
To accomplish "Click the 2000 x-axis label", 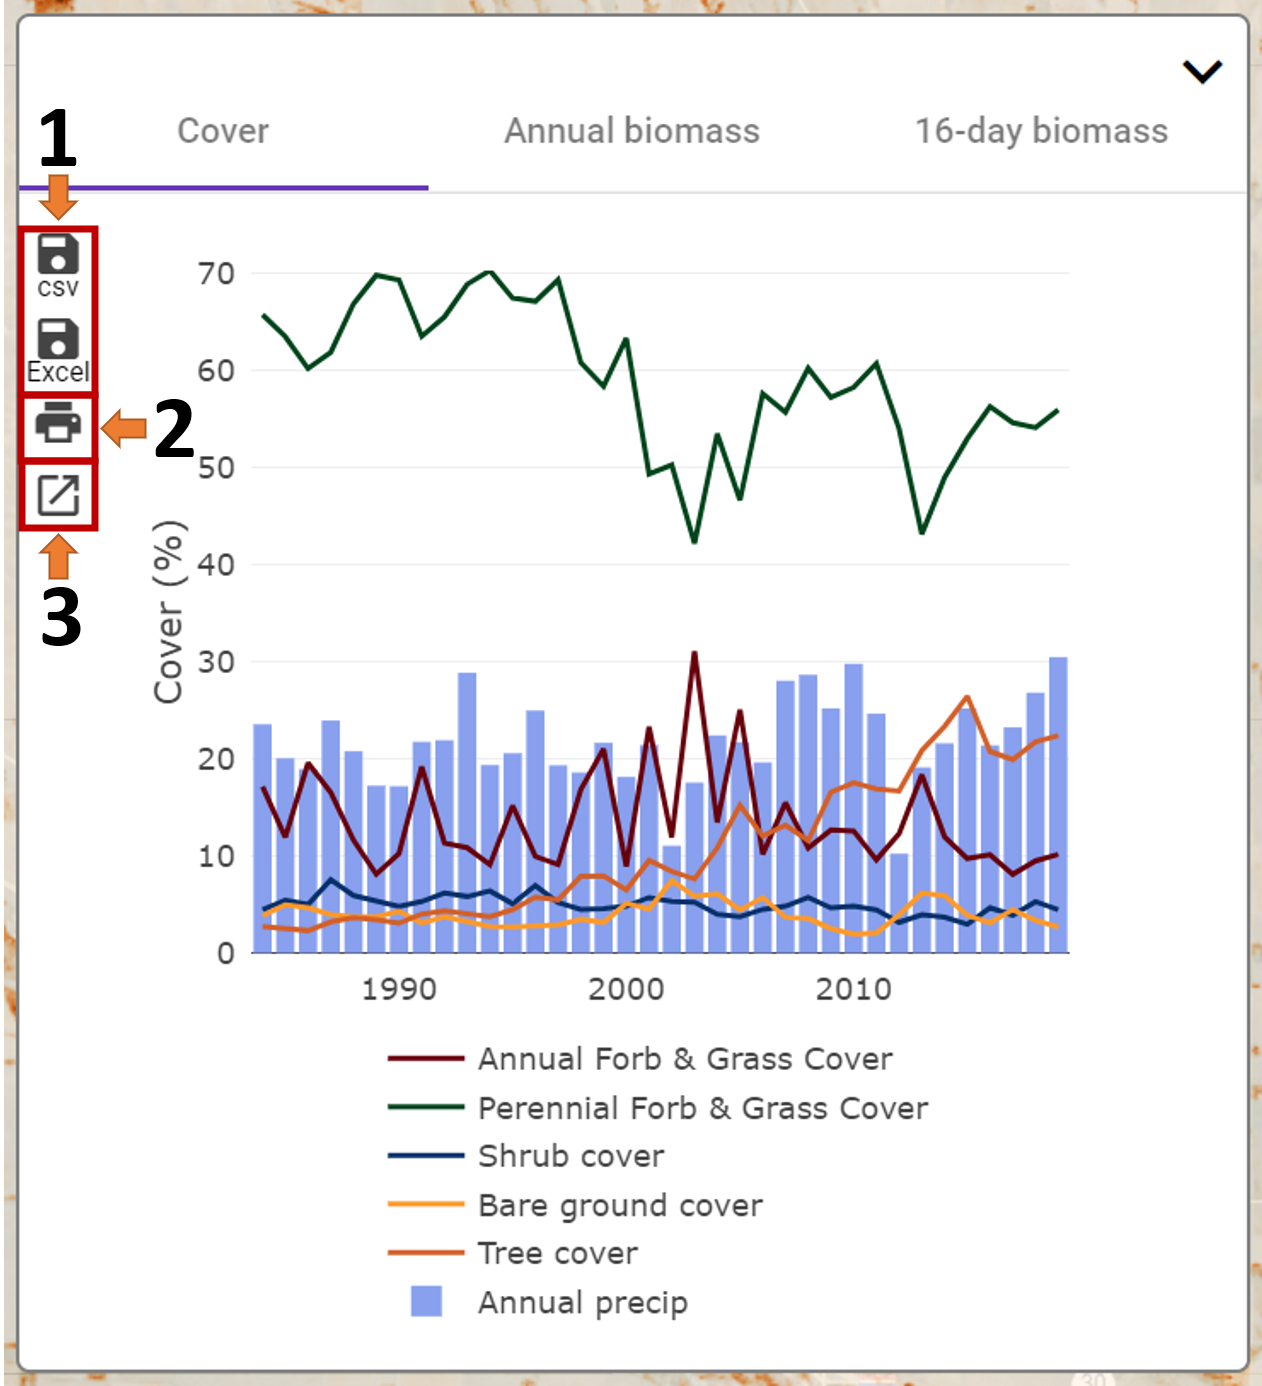I will (626, 989).
